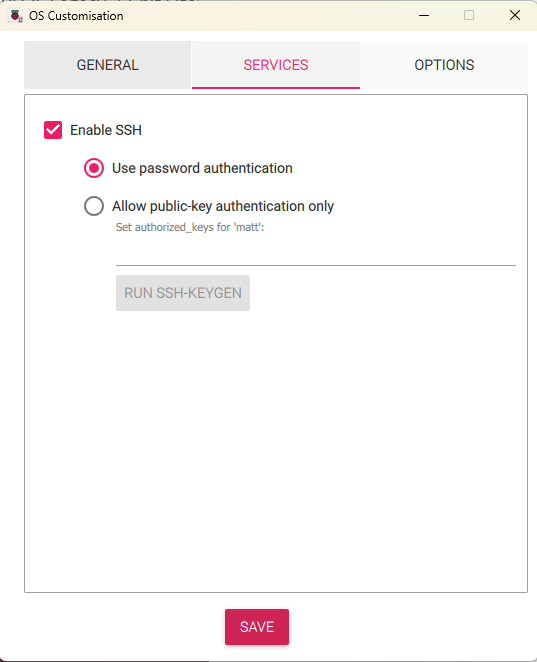The width and height of the screenshot is (537, 662).
Task: Click the 'Enable SSH' label text
Action: pyautogui.click(x=106, y=130)
